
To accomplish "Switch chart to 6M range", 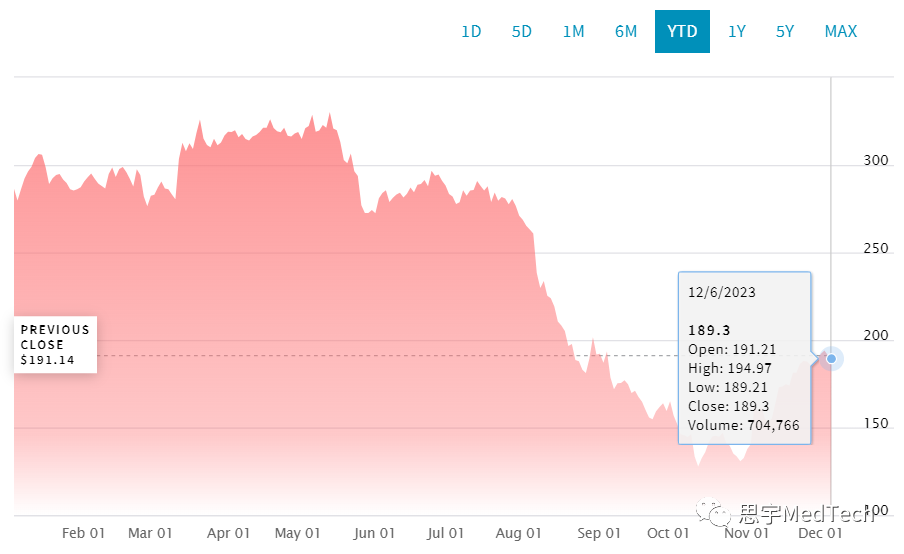I will (x=626, y=31).
